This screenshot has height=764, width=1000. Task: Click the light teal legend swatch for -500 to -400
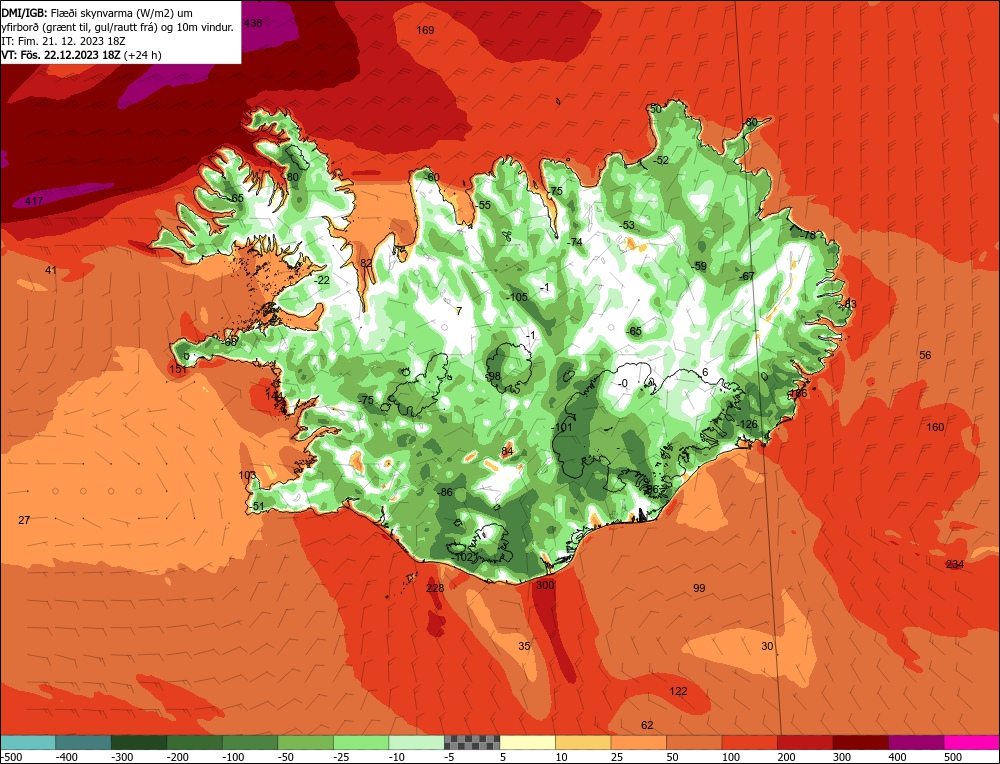tap(27, 742)
